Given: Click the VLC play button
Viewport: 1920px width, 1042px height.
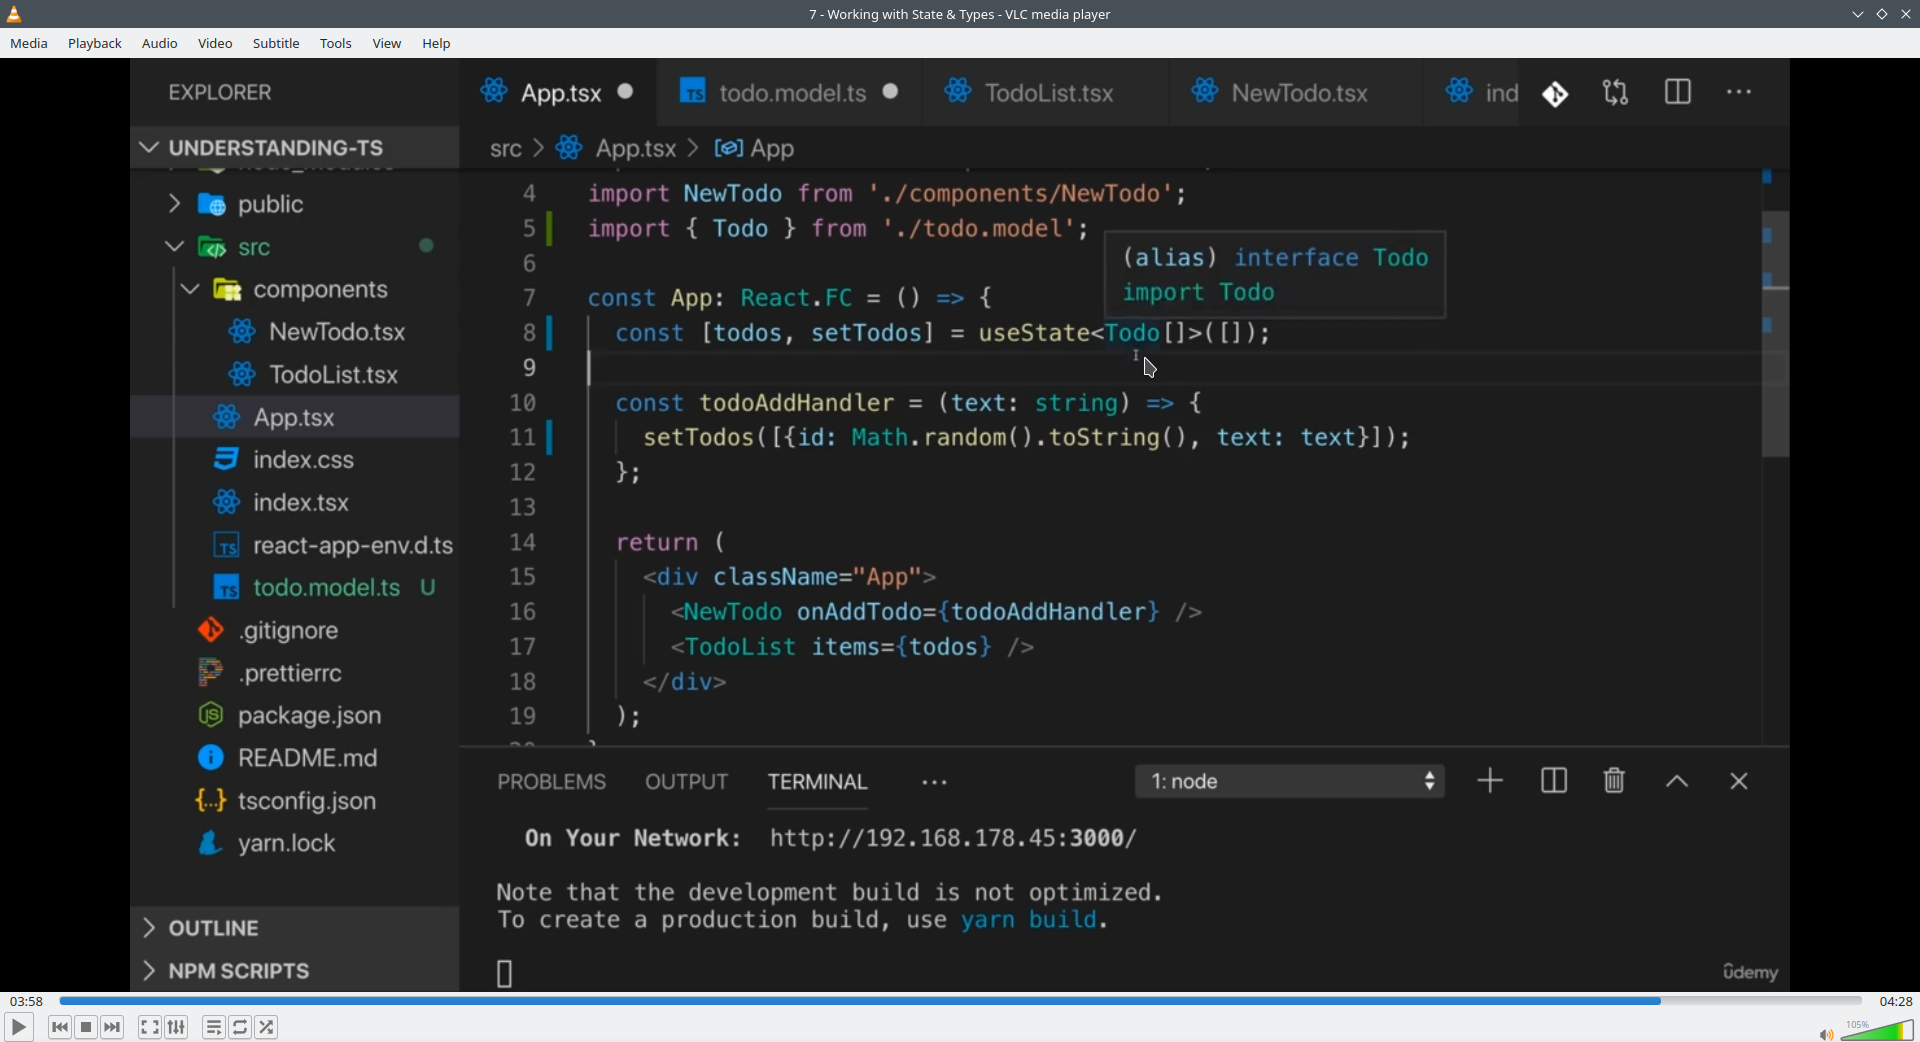Looking at the screenshot, I should point(18,1027).
